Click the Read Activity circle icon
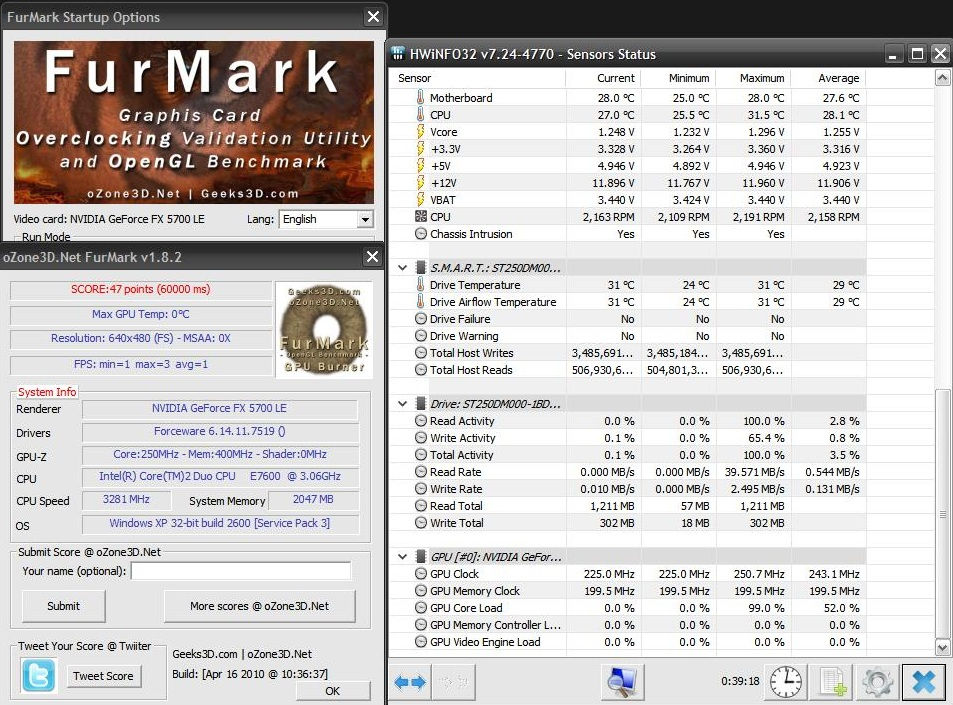This screenshot has width=953, height=705. coord(421,421)
